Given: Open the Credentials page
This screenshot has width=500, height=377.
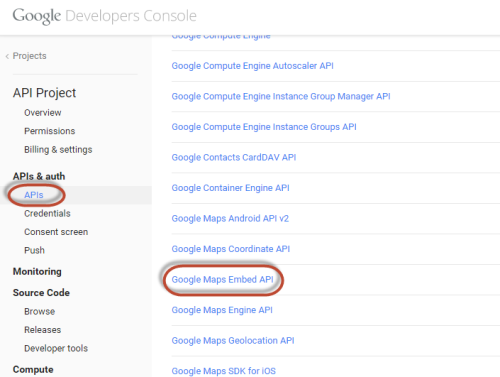Looking at the screenshot, I should [x=47, y=213].
